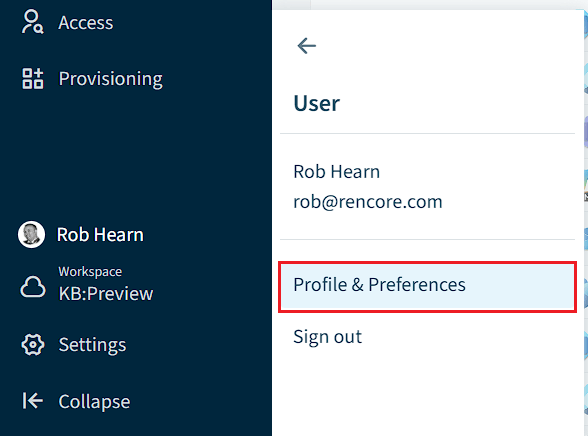This screenshot has width=588, height=436.
Task: Collapse the sidebar via Collapse text
Action: pos(94,402)
